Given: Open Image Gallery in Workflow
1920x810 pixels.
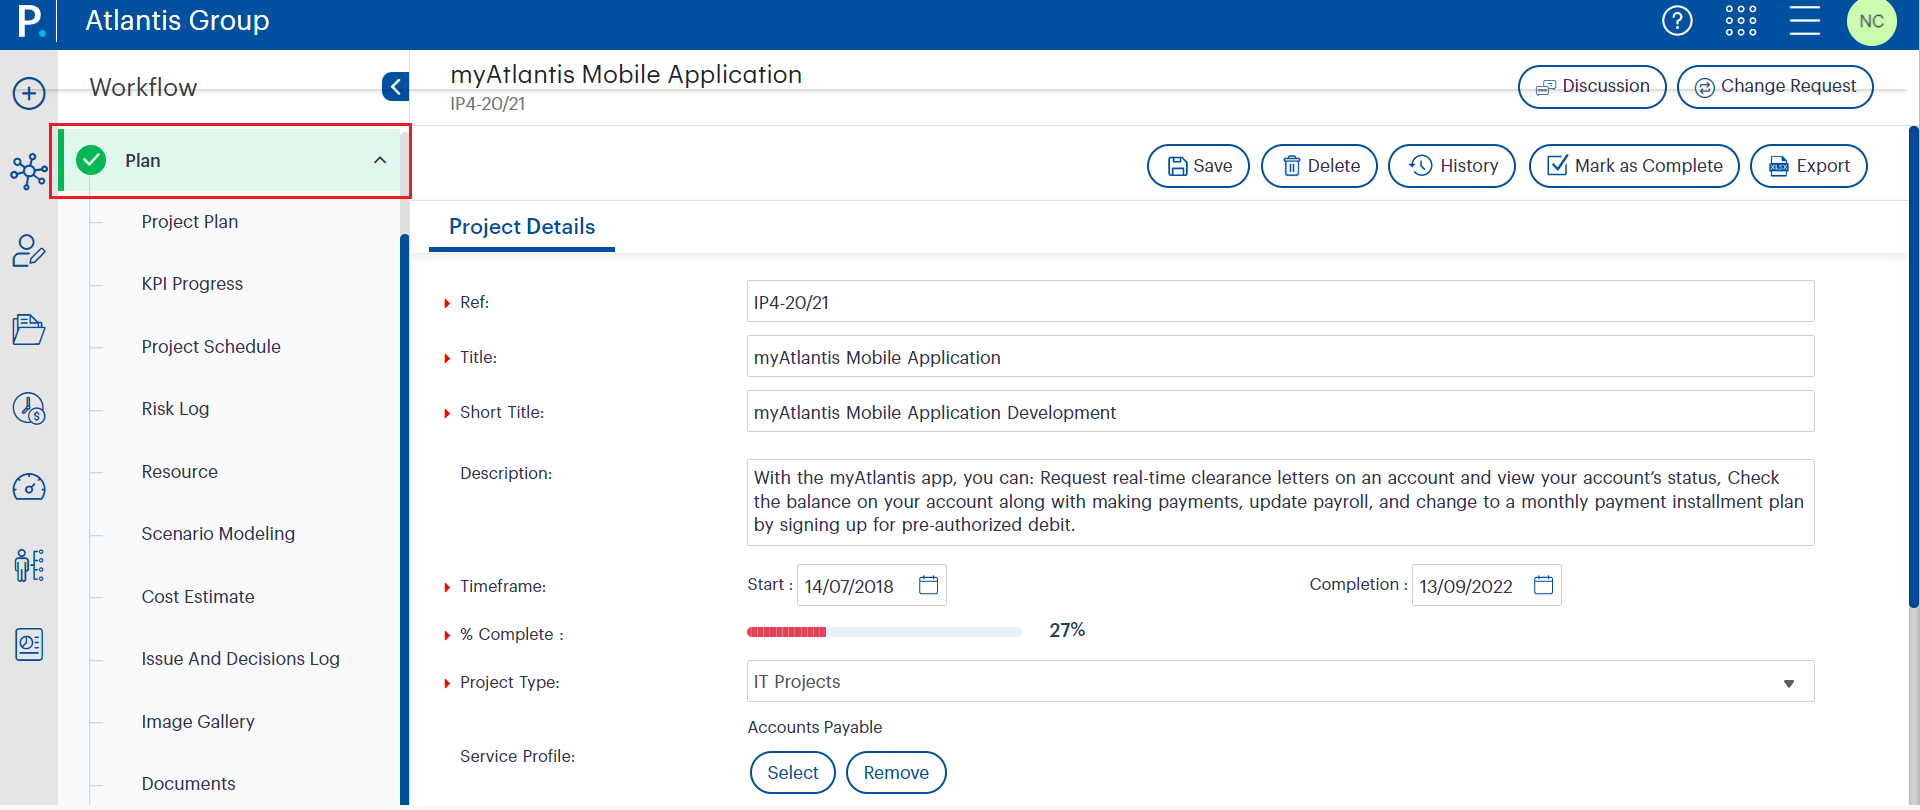Looking at the screenshot, I should coord(198,722).
